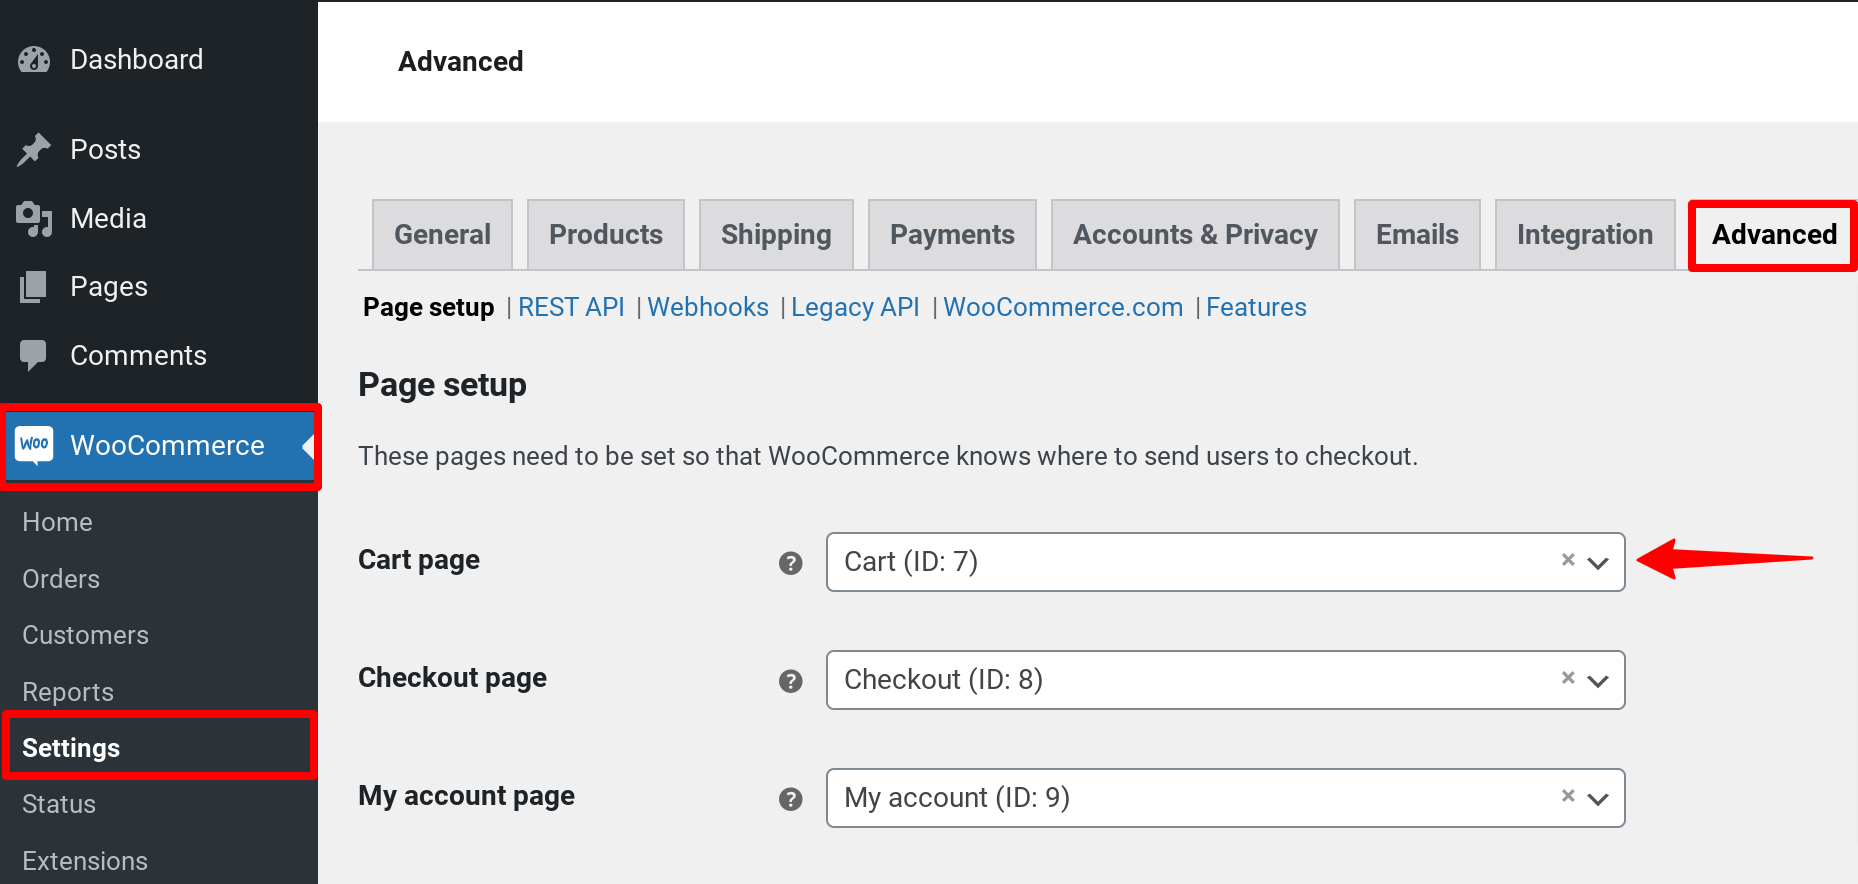This screenshot has width=1858, height=884.
Task: Open the REST API section link
Action: 571,307
